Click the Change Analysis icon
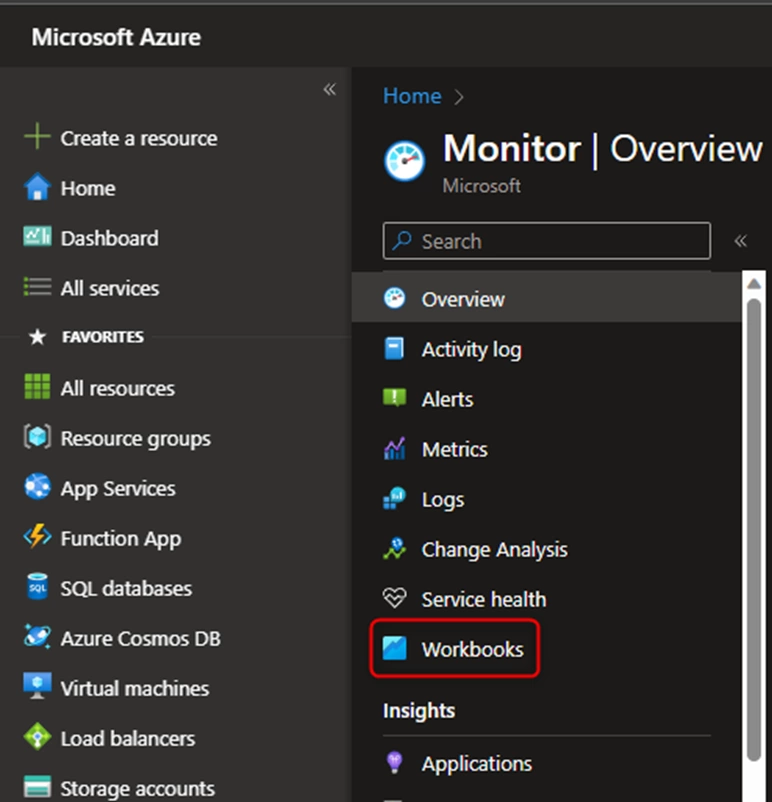The height and width of the screenshot is (802, 772). point(394,548)
